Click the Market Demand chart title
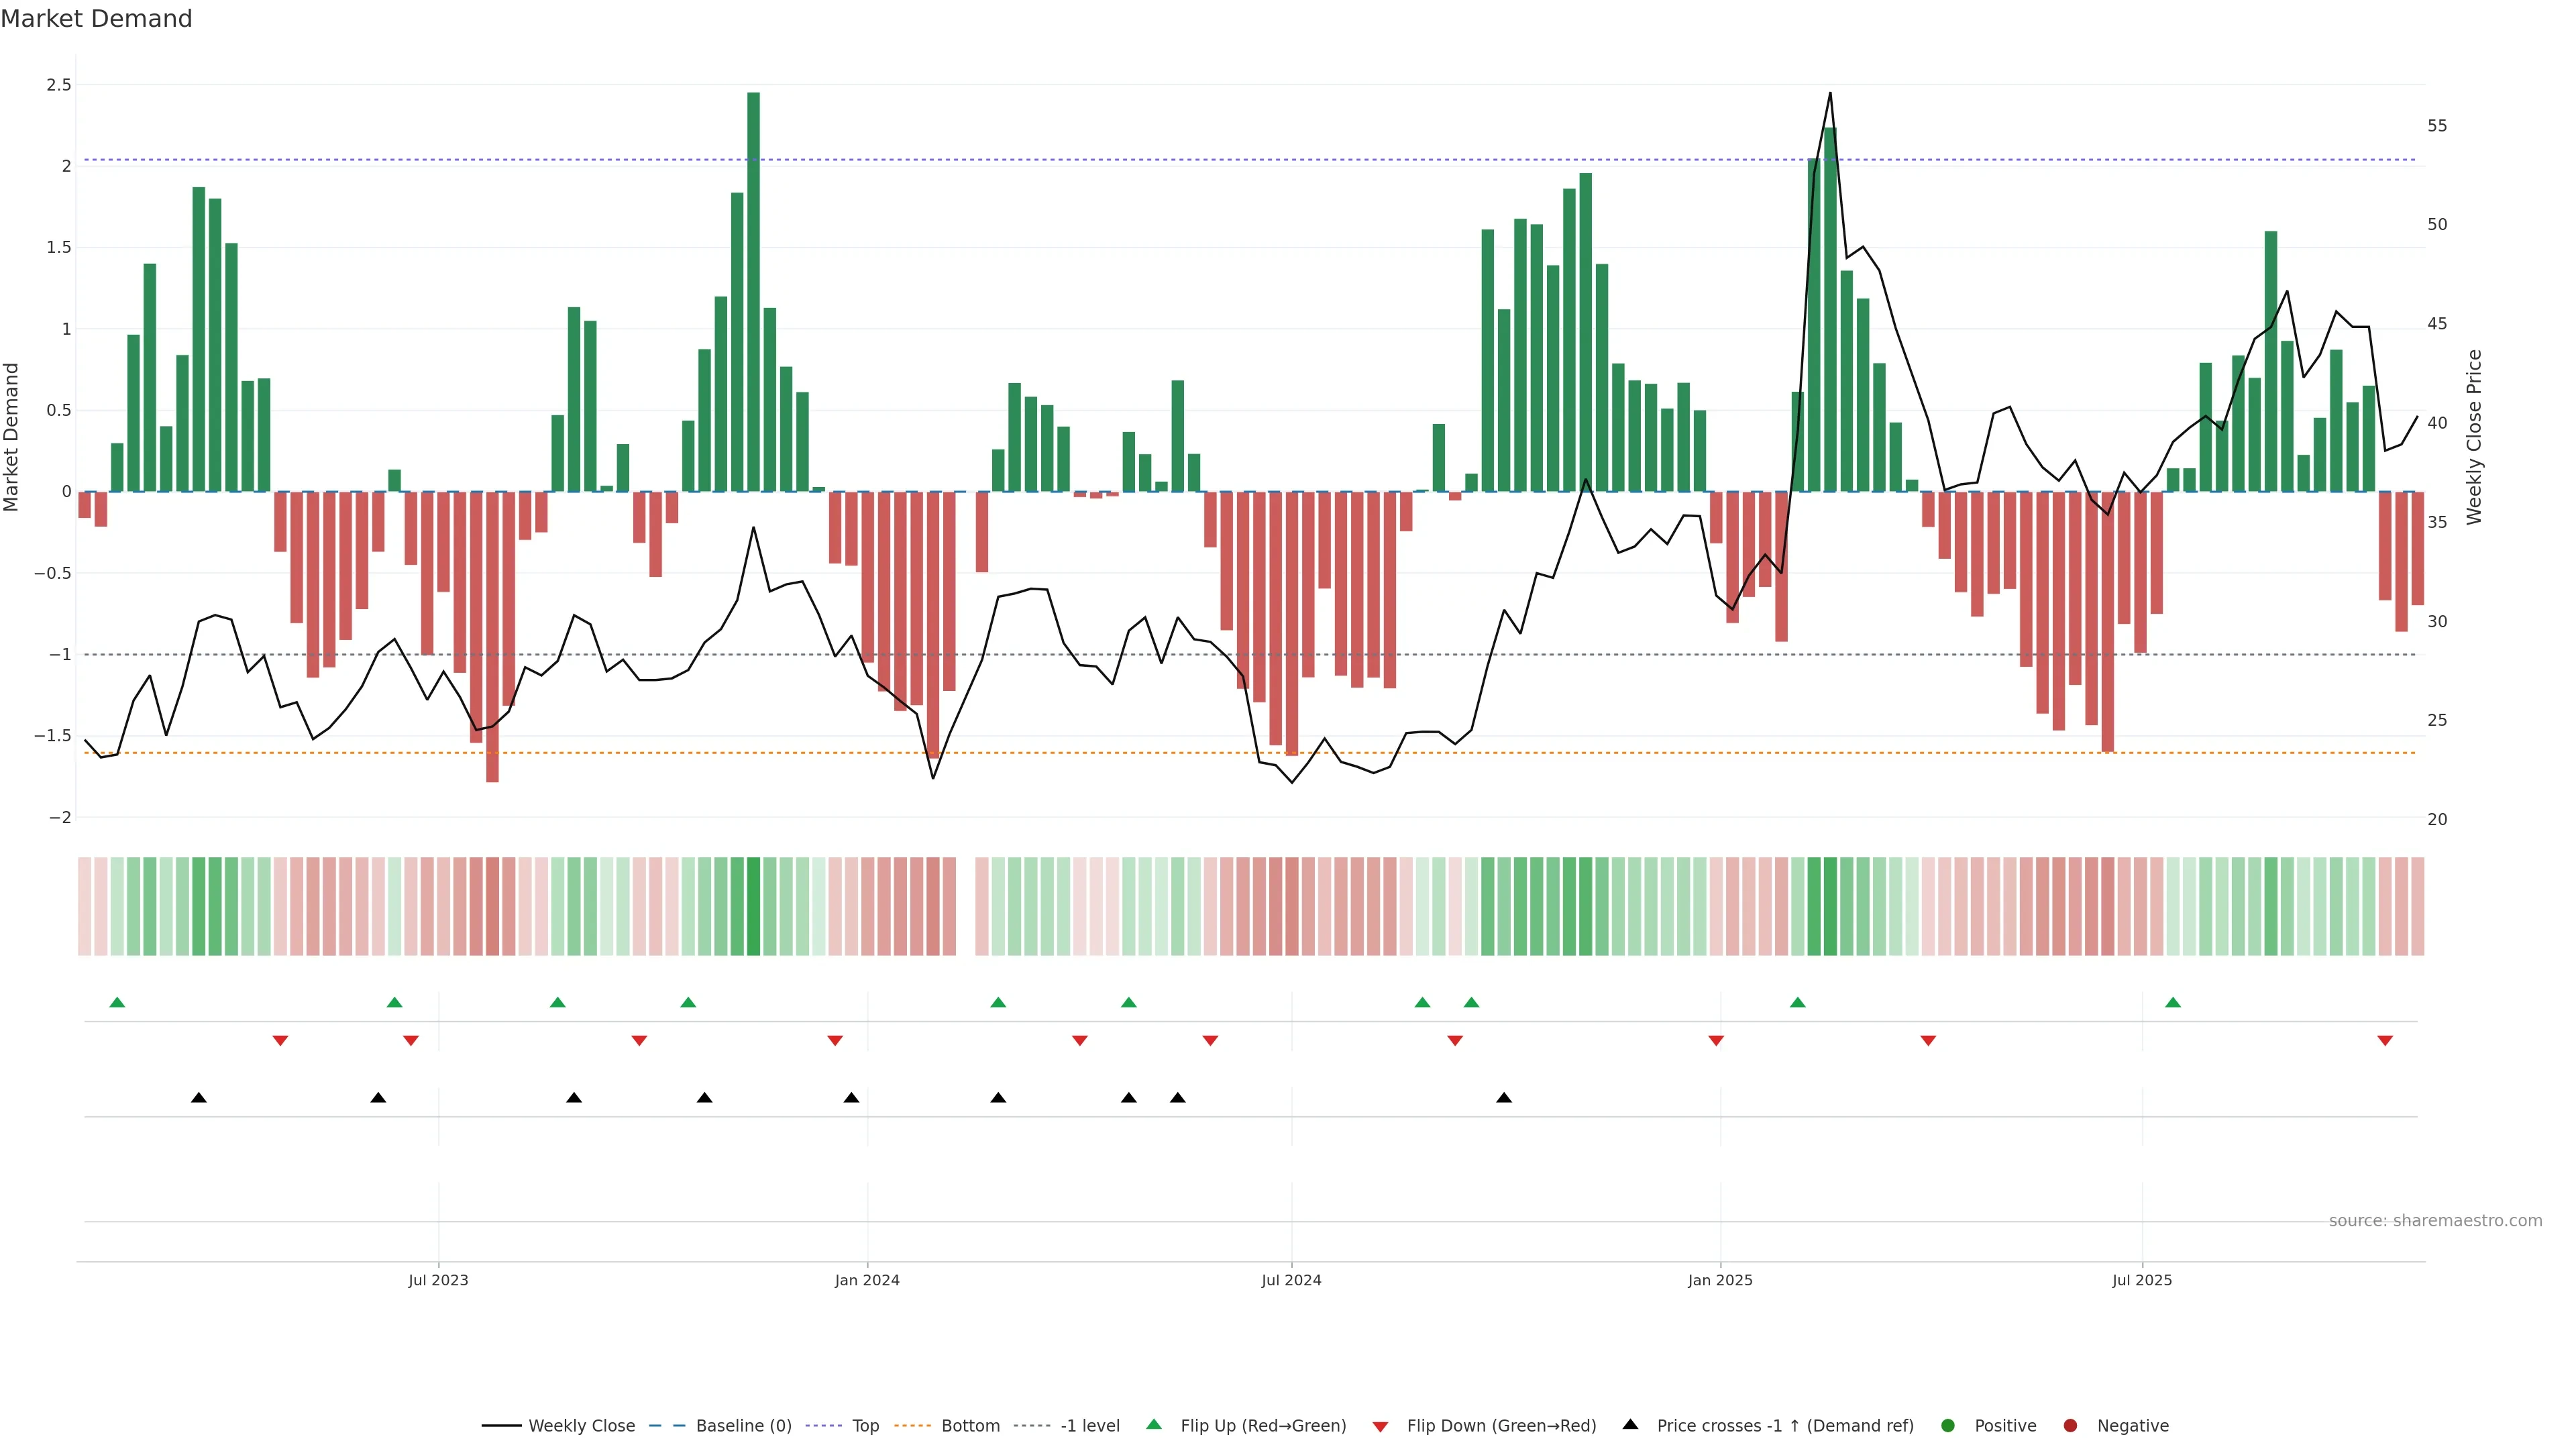This screenshot has height=1449, width=2576. coord(96,19)
